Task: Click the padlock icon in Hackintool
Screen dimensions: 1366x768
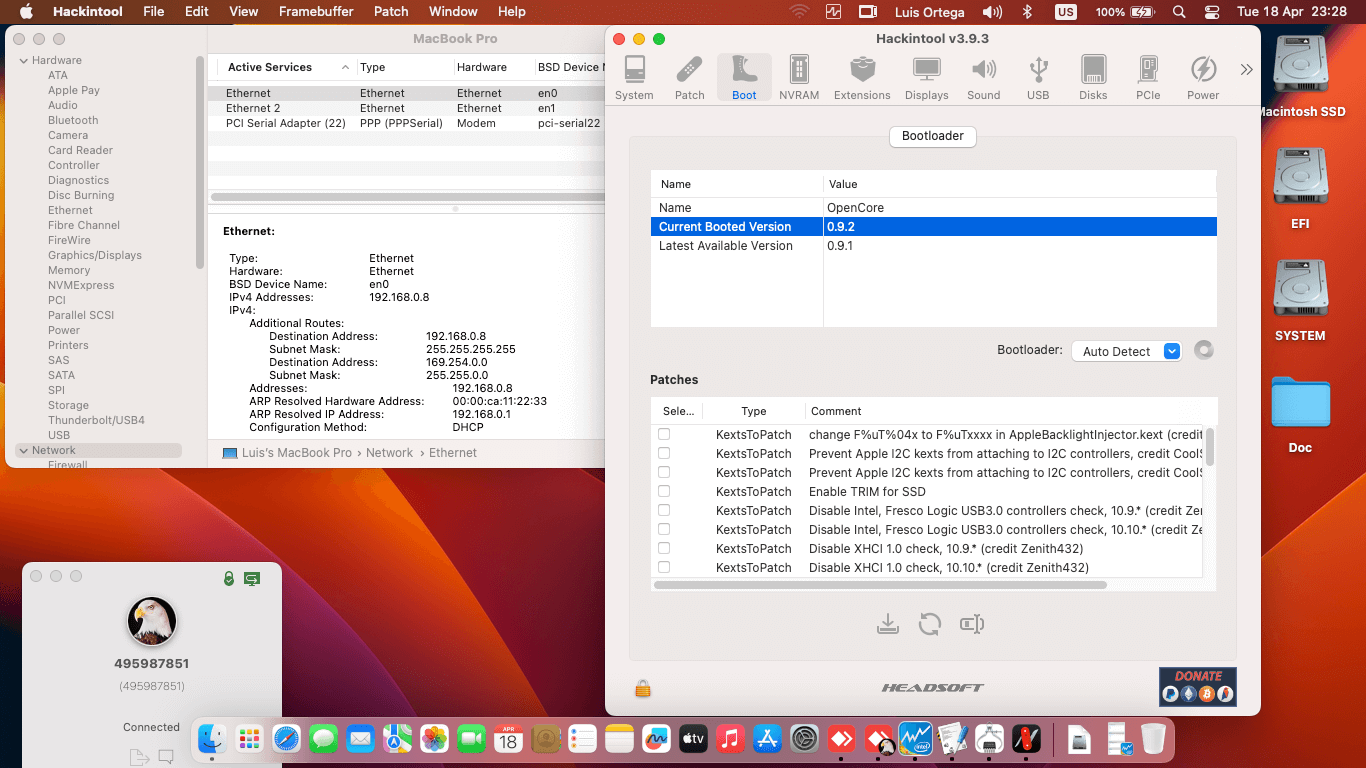Action: point(643,688)
